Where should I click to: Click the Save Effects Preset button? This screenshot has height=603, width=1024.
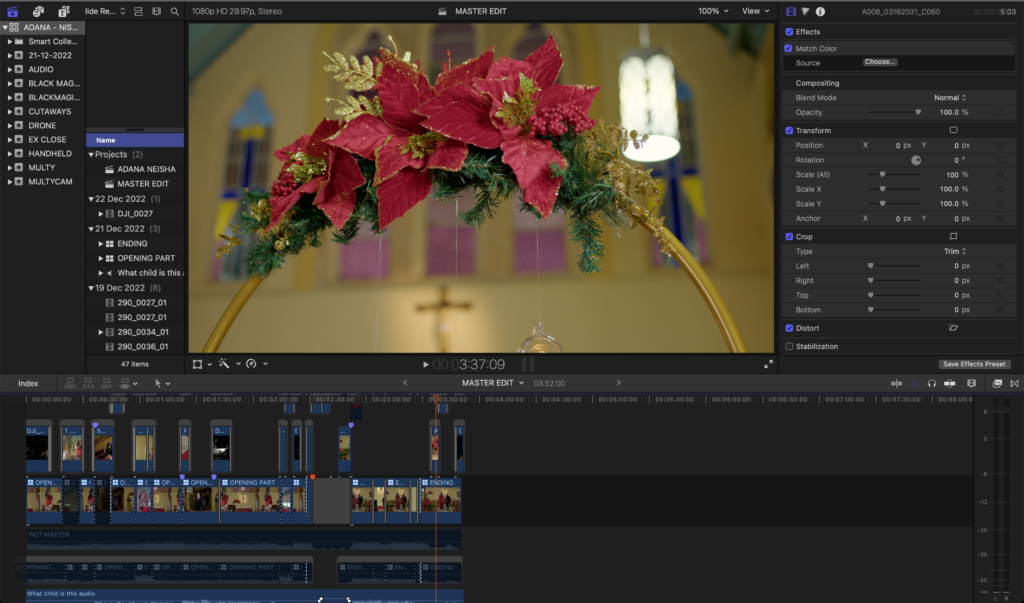tap(974, 364)
